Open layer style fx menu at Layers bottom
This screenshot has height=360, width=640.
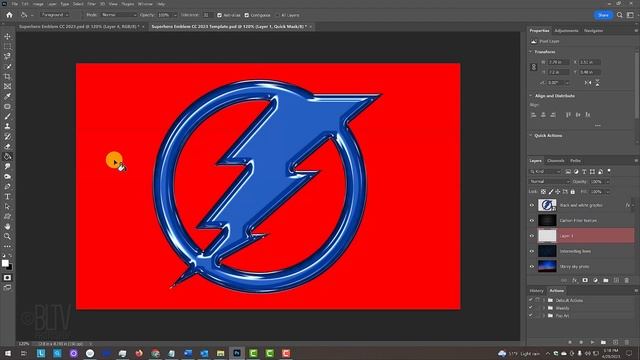pos(575,280)
